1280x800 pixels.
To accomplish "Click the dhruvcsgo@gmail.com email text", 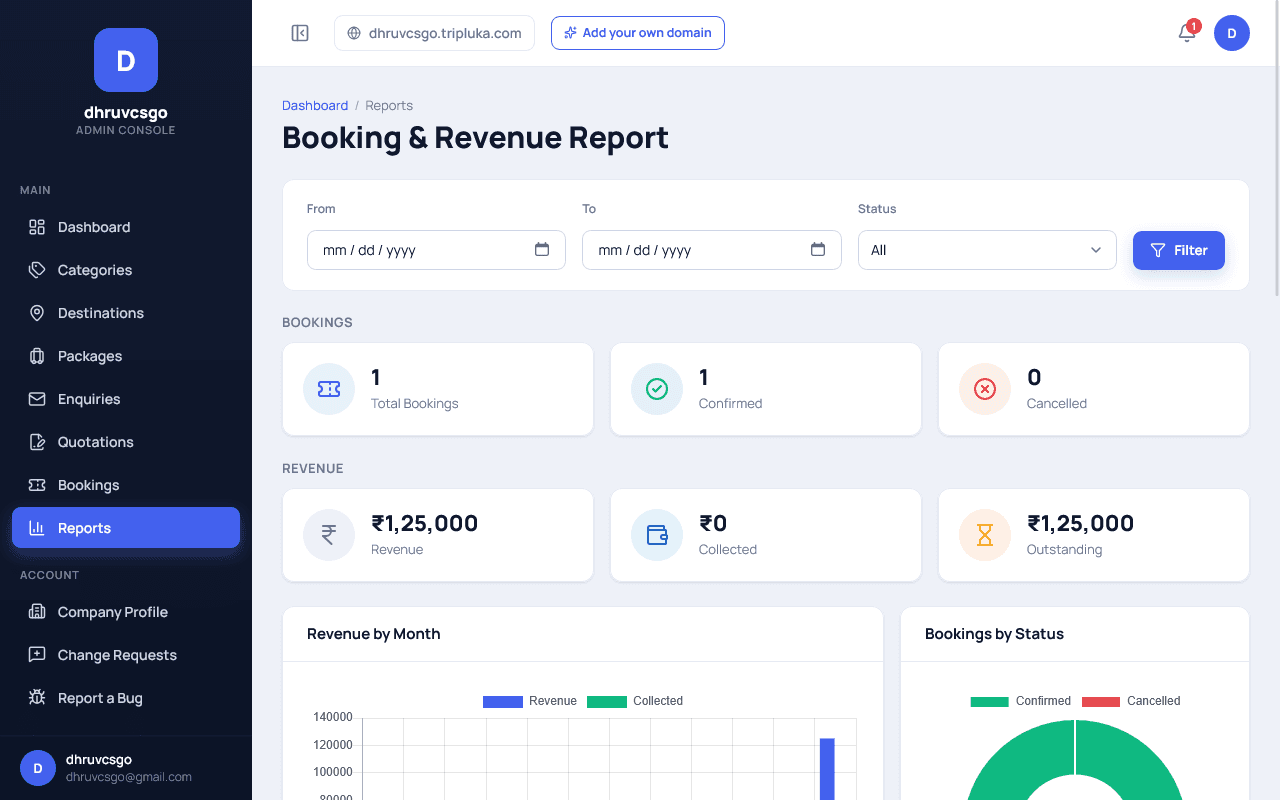I will [129, 777].
